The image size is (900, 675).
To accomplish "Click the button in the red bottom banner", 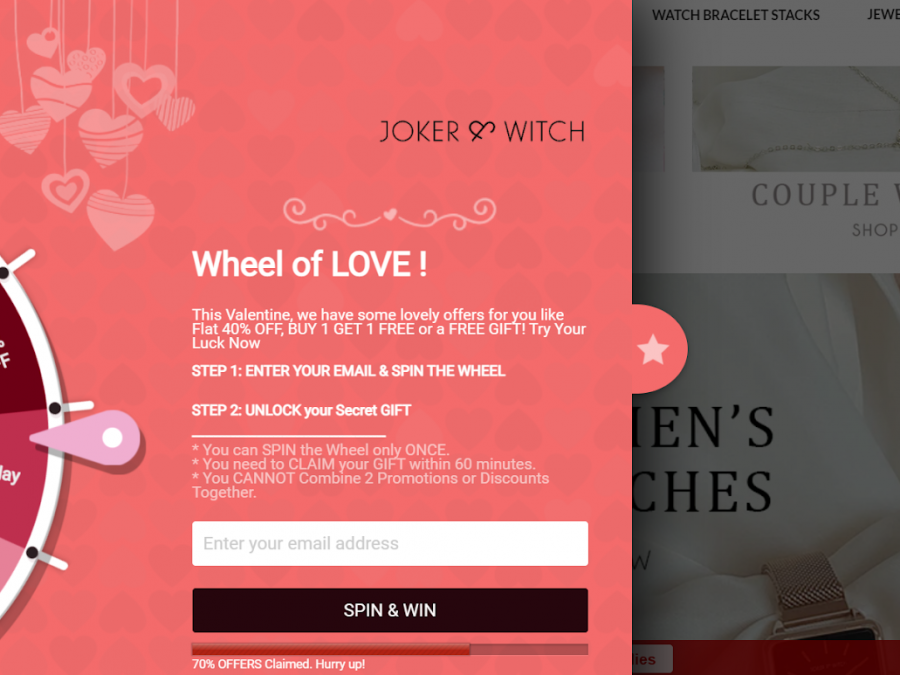I will pos(652,660).
